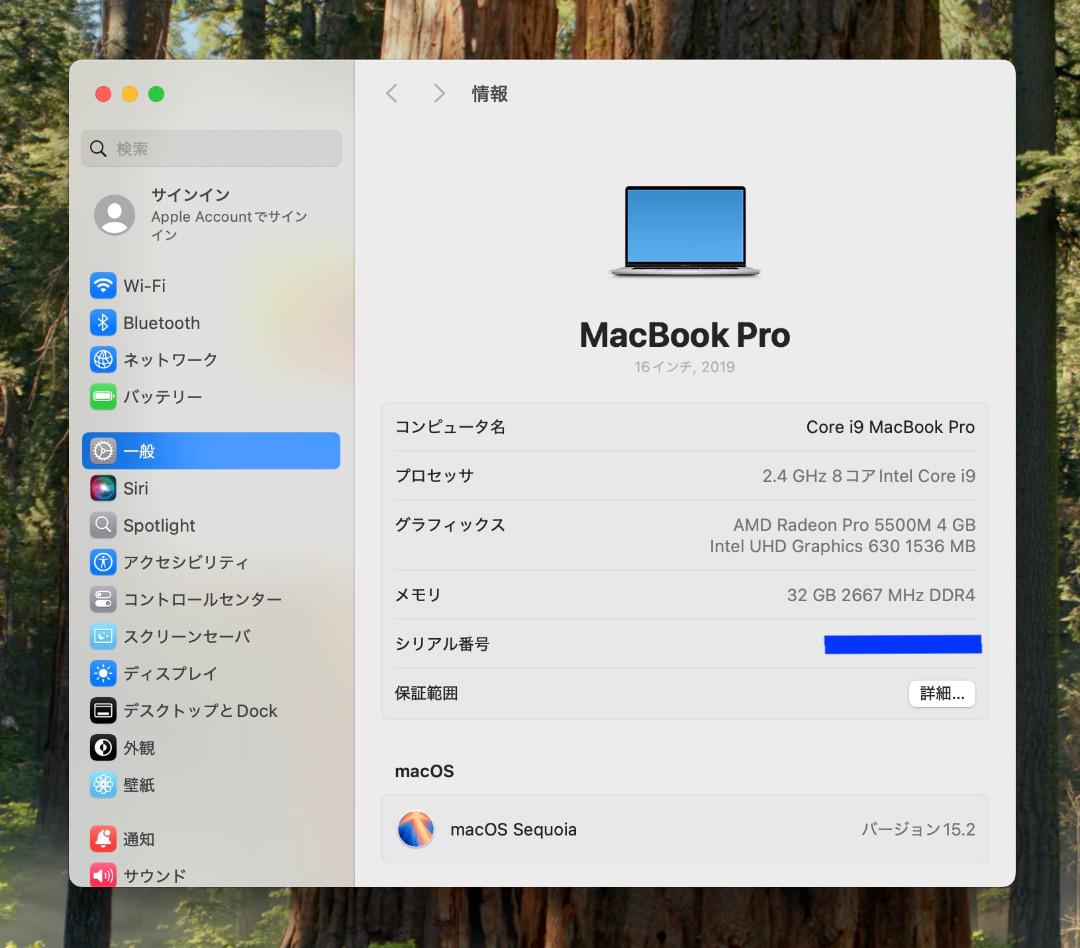Click the 保証範囲 label
This screenshot has height=948, width=1080.
[x=426, y=693]
